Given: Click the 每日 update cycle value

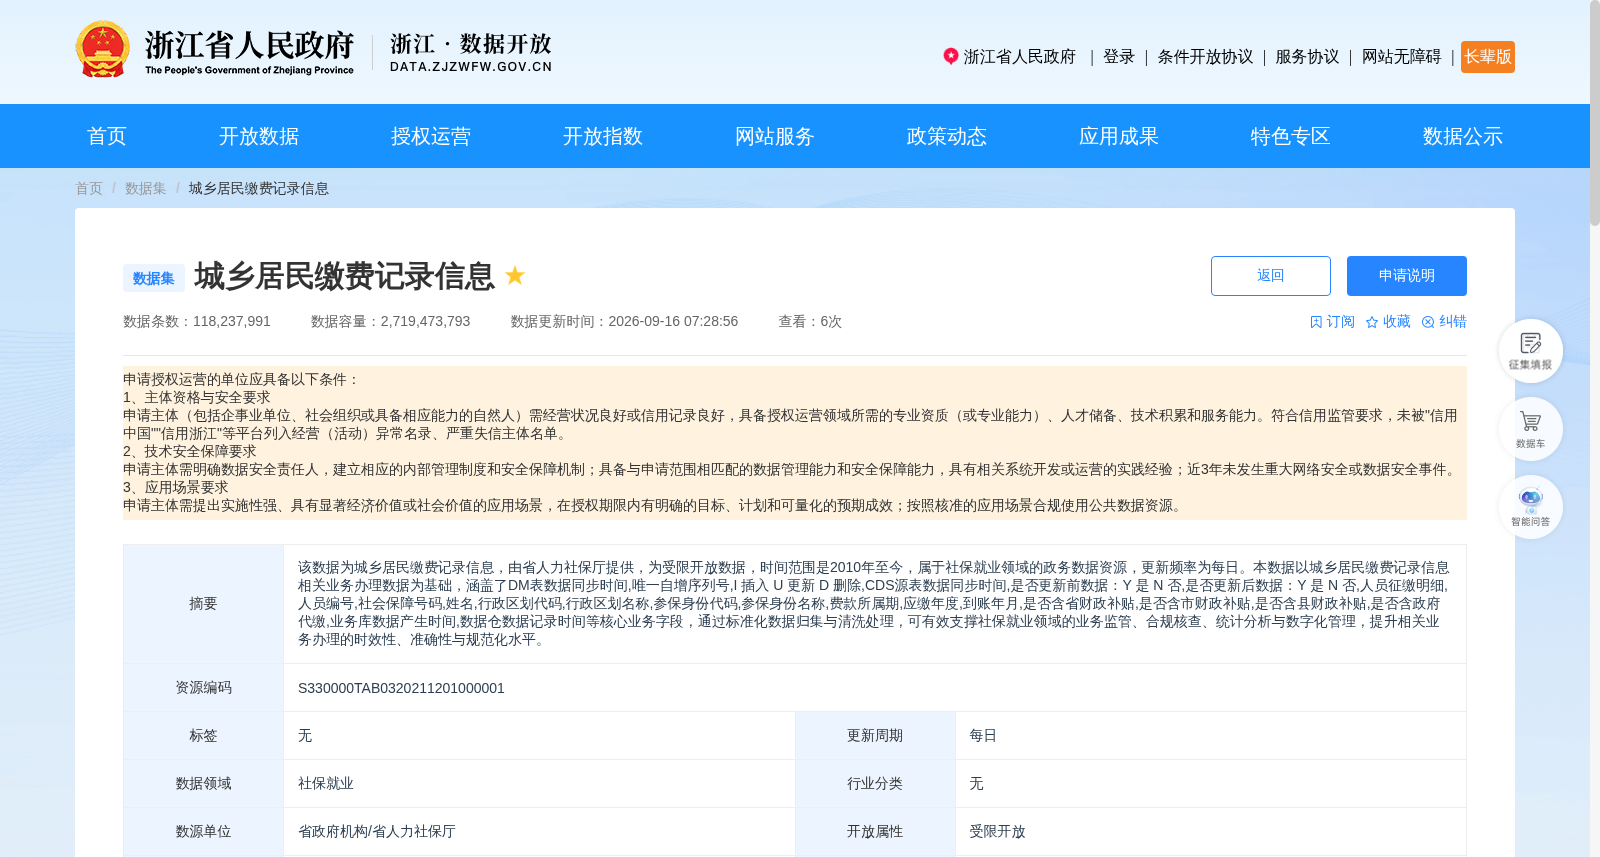Looking at the screenshot, I should [983, 736].
